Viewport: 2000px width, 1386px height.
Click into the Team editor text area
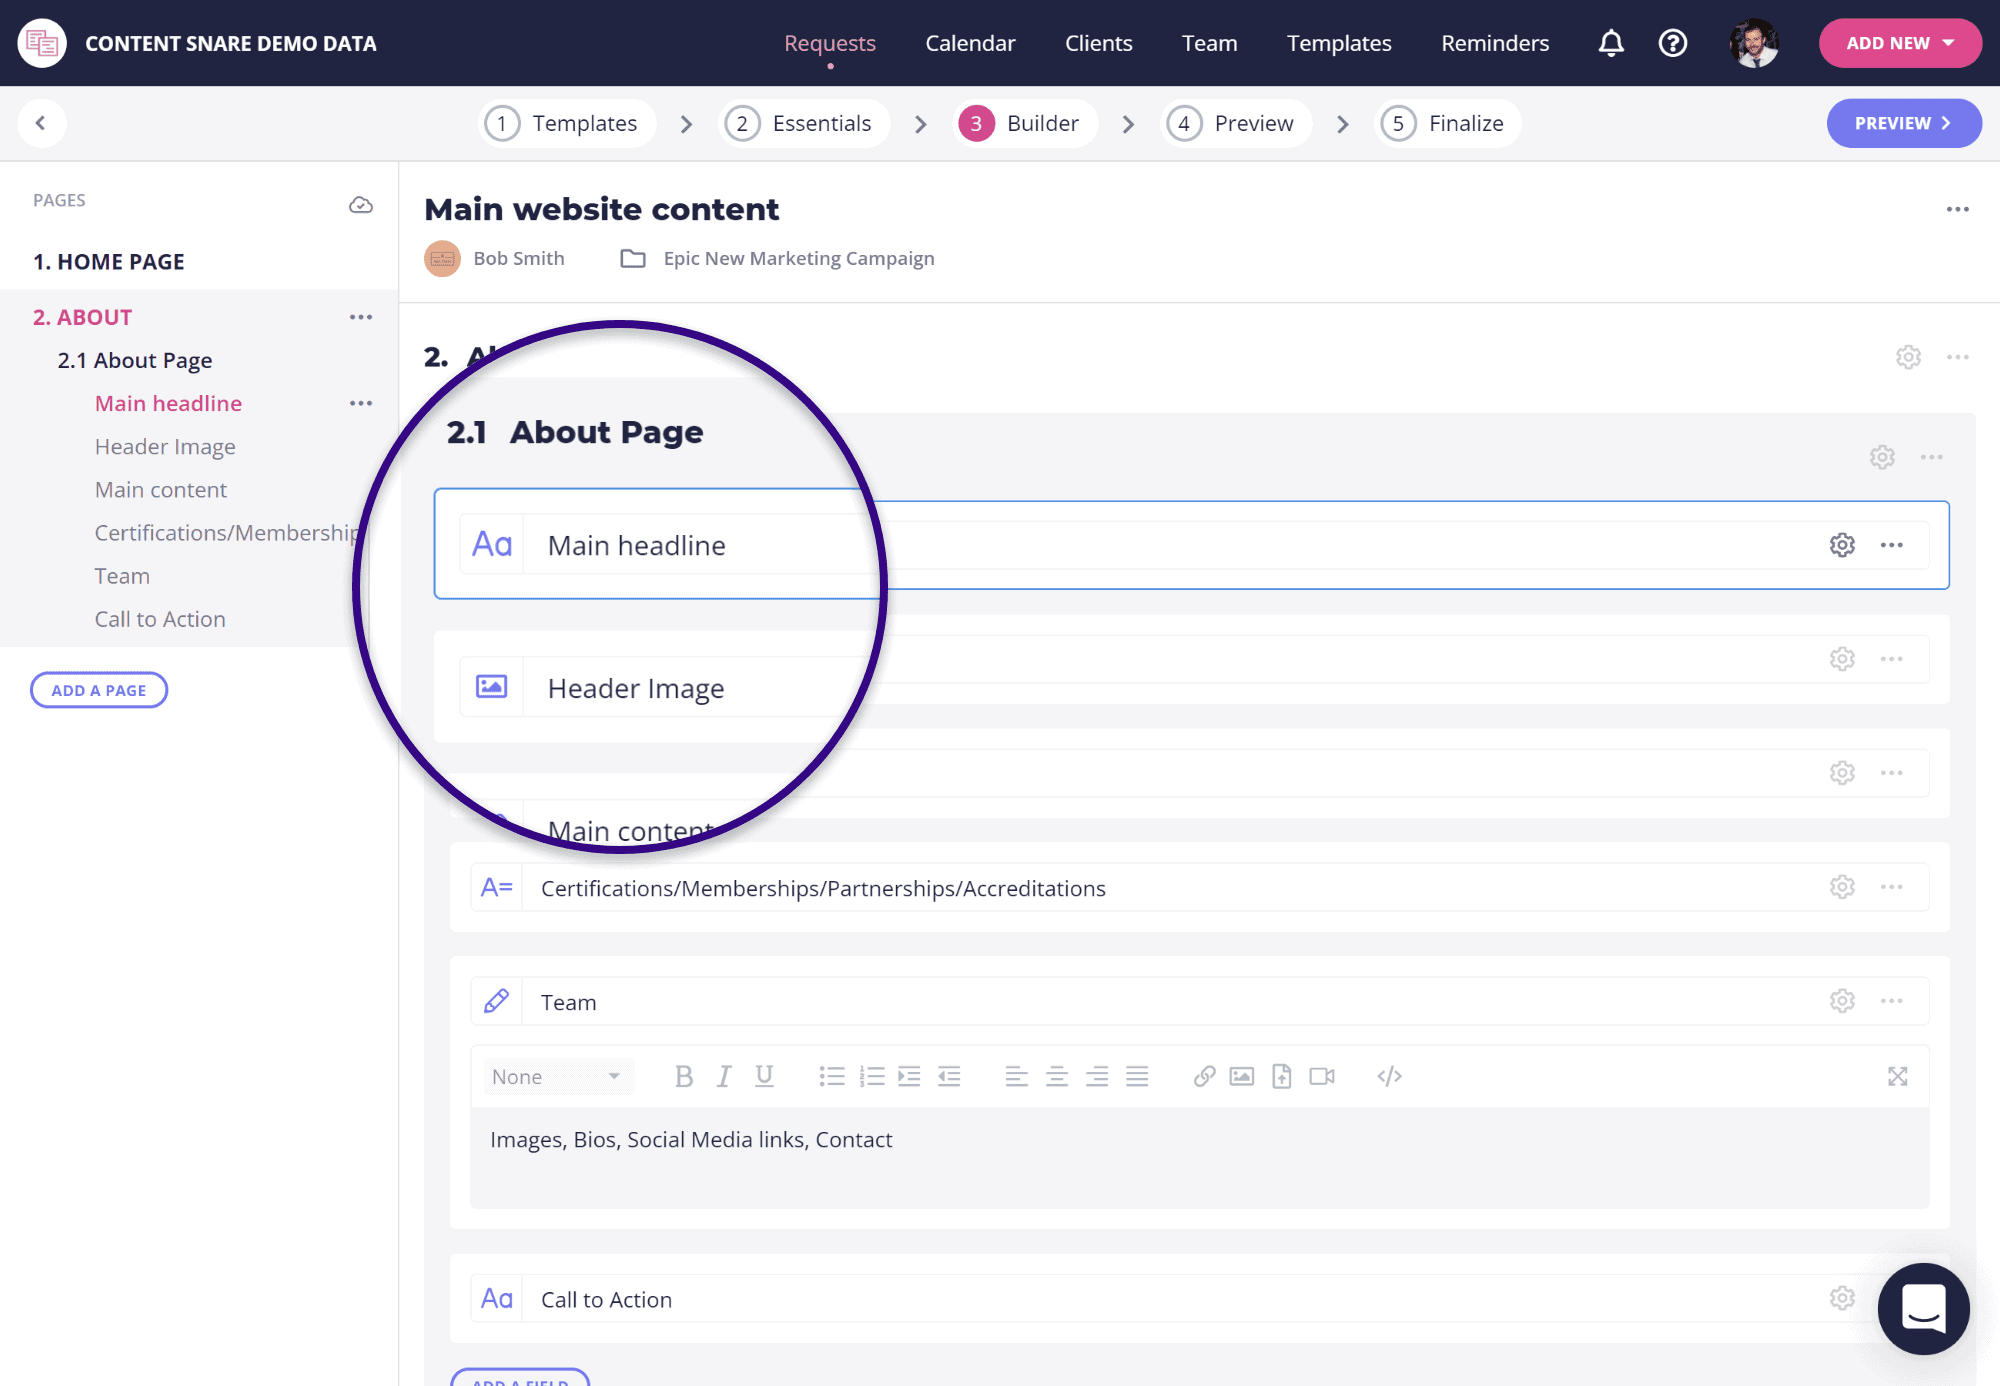[x=1199, y=1157]
